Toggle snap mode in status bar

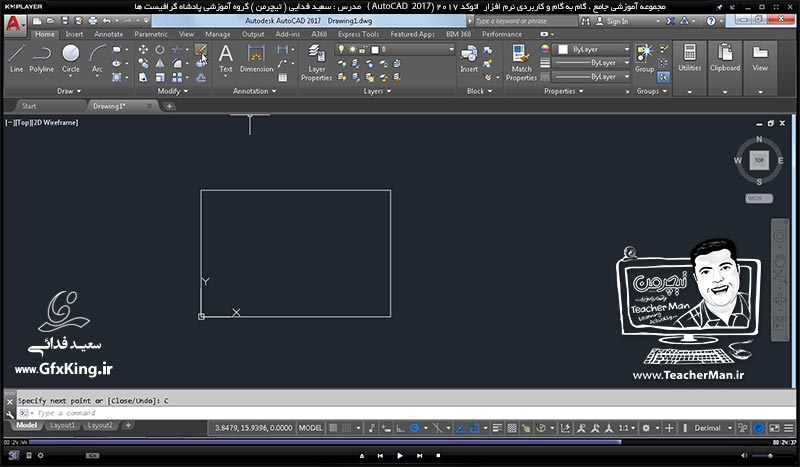[347, 428]
